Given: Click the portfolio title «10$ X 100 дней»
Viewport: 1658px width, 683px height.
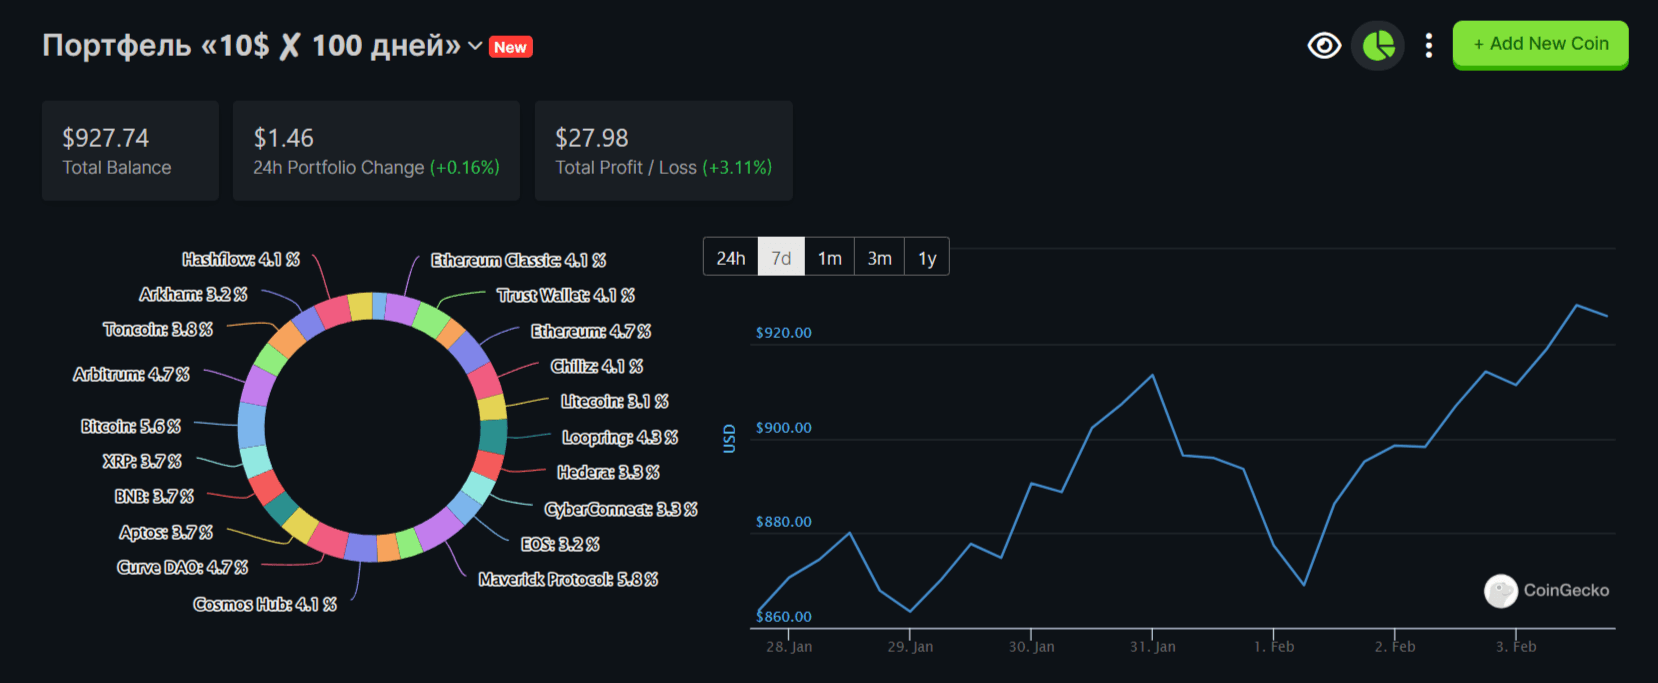Looking at the screenshot, I should pyautogui.click(x=251, y=46).
